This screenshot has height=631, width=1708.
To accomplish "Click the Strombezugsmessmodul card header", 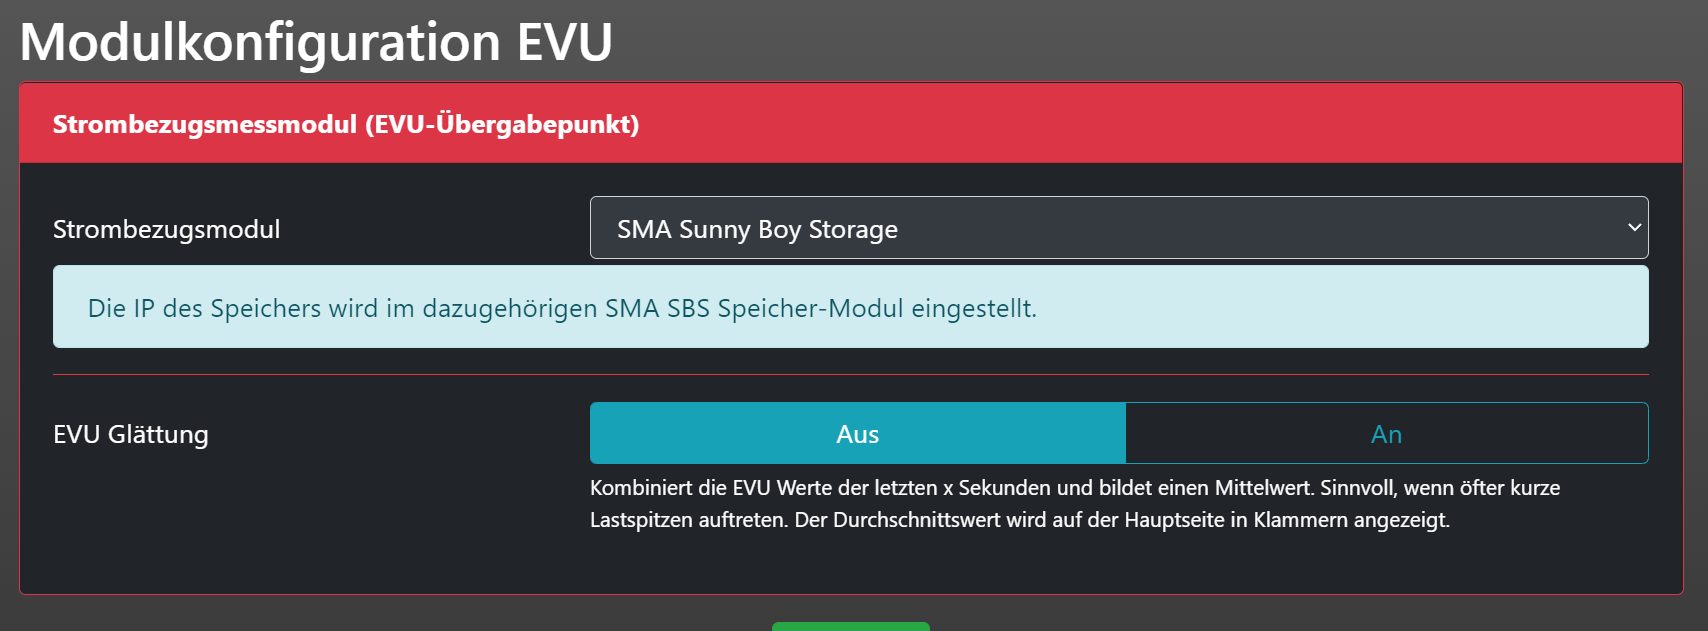I will pos(850,124).
